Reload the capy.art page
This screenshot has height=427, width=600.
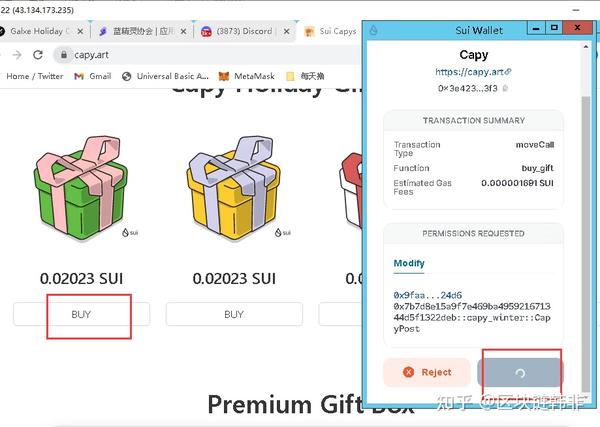tap(38, 55)
